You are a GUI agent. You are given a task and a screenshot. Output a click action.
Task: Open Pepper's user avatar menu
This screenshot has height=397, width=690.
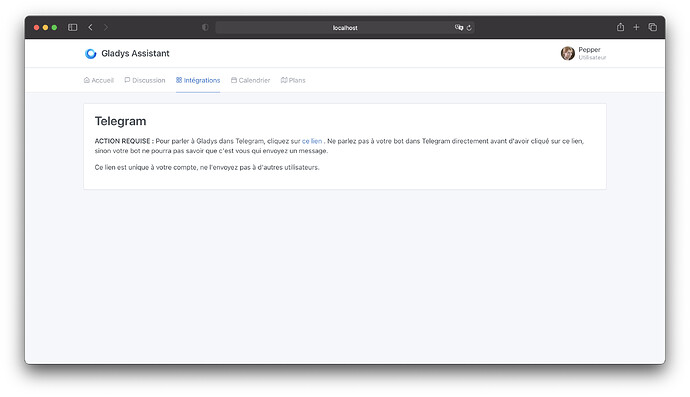[568, 53]
